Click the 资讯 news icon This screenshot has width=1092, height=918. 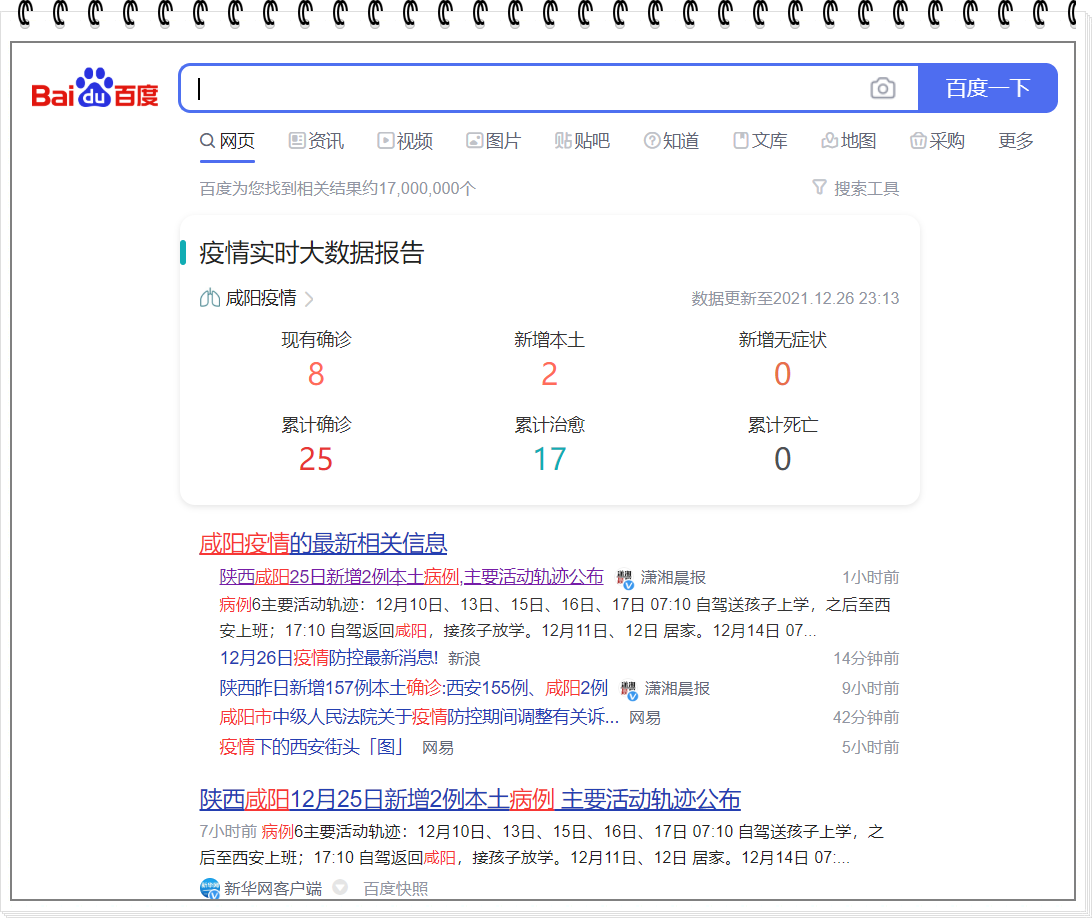tap(297, 141)
